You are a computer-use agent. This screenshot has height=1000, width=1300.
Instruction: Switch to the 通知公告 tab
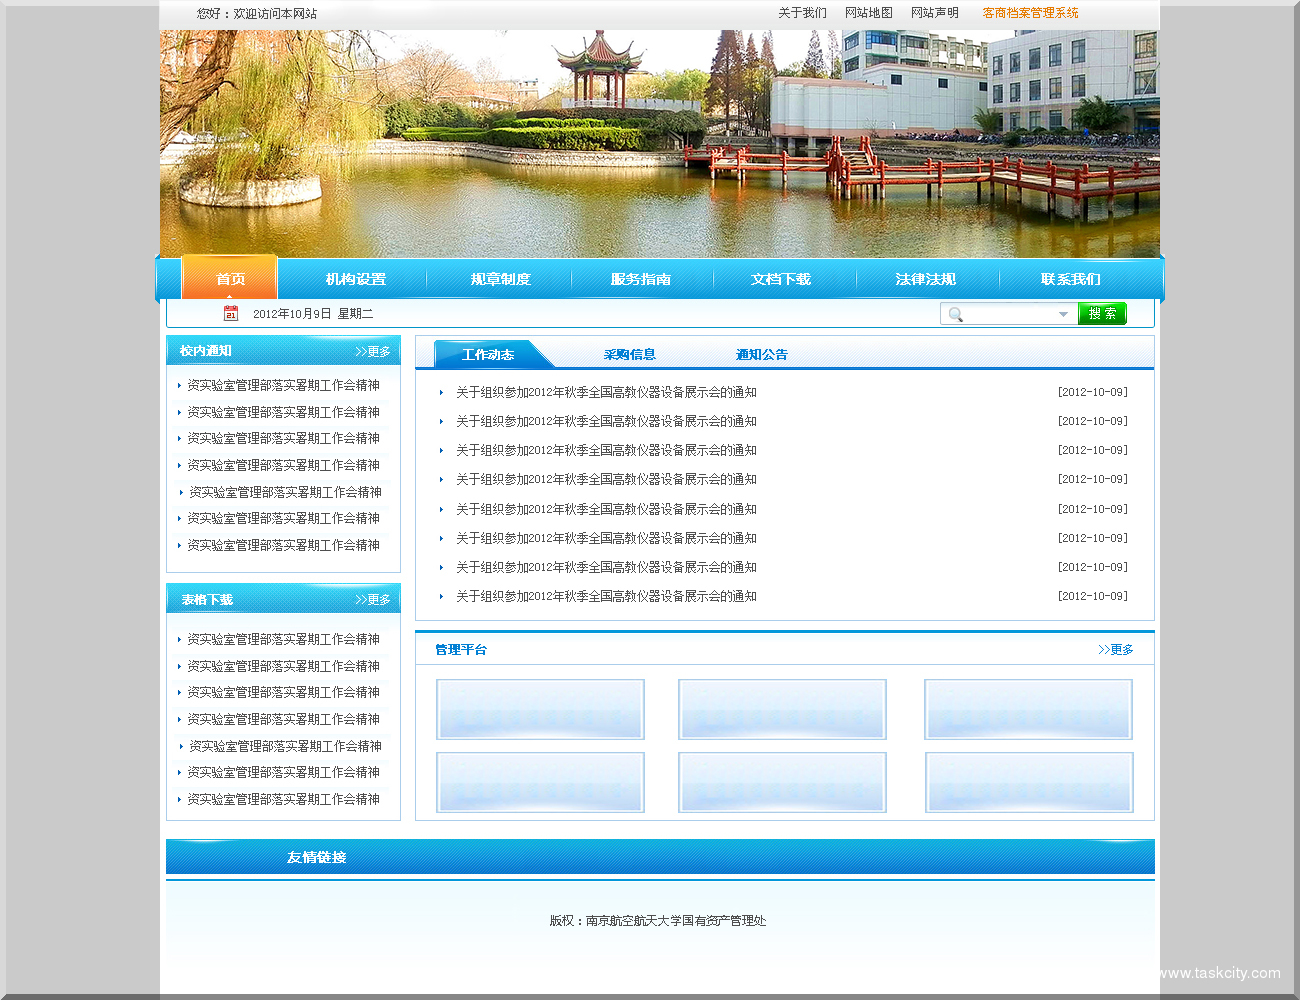[x=761, y=354]
